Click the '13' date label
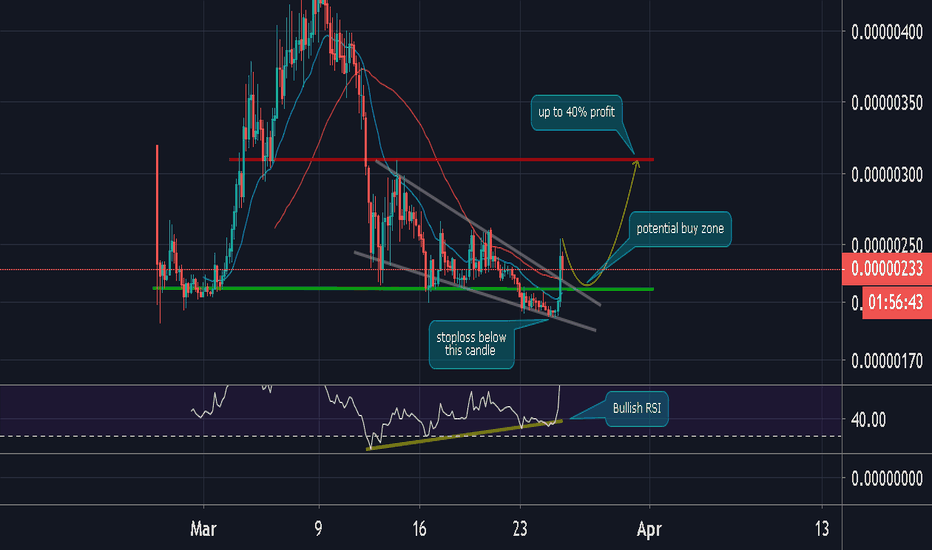Viewport: 932px width, 550px height. [821, 529]
